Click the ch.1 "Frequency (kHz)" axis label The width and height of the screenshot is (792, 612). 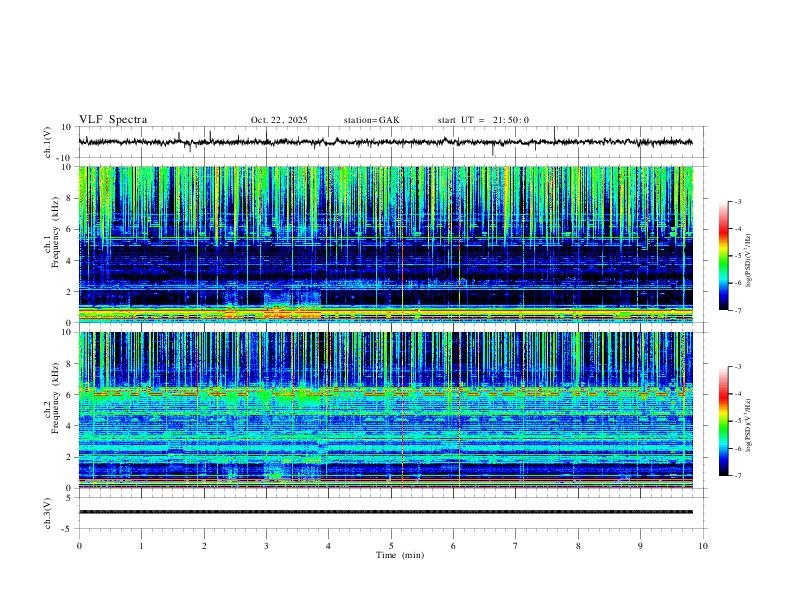pyautogui.click(x=55, y=233)
